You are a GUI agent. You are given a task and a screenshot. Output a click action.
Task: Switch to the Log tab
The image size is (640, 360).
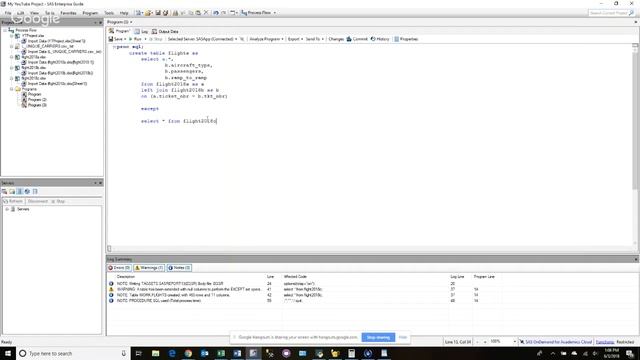(x=142, y=31)
